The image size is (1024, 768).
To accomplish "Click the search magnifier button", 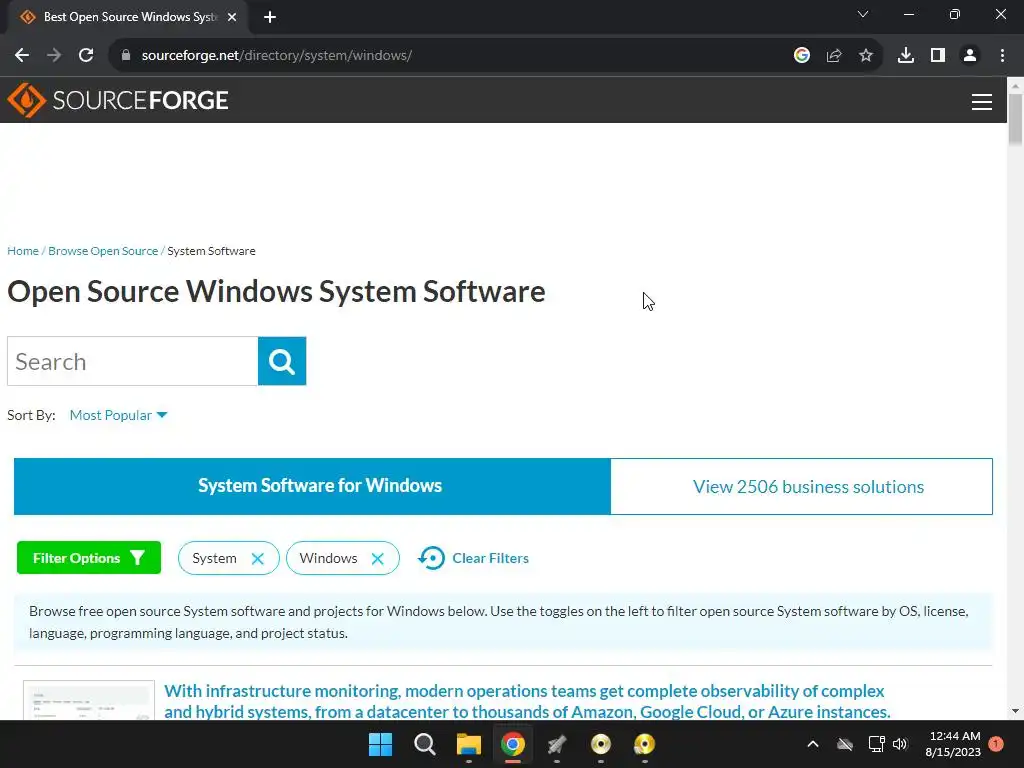I will 282,361.
